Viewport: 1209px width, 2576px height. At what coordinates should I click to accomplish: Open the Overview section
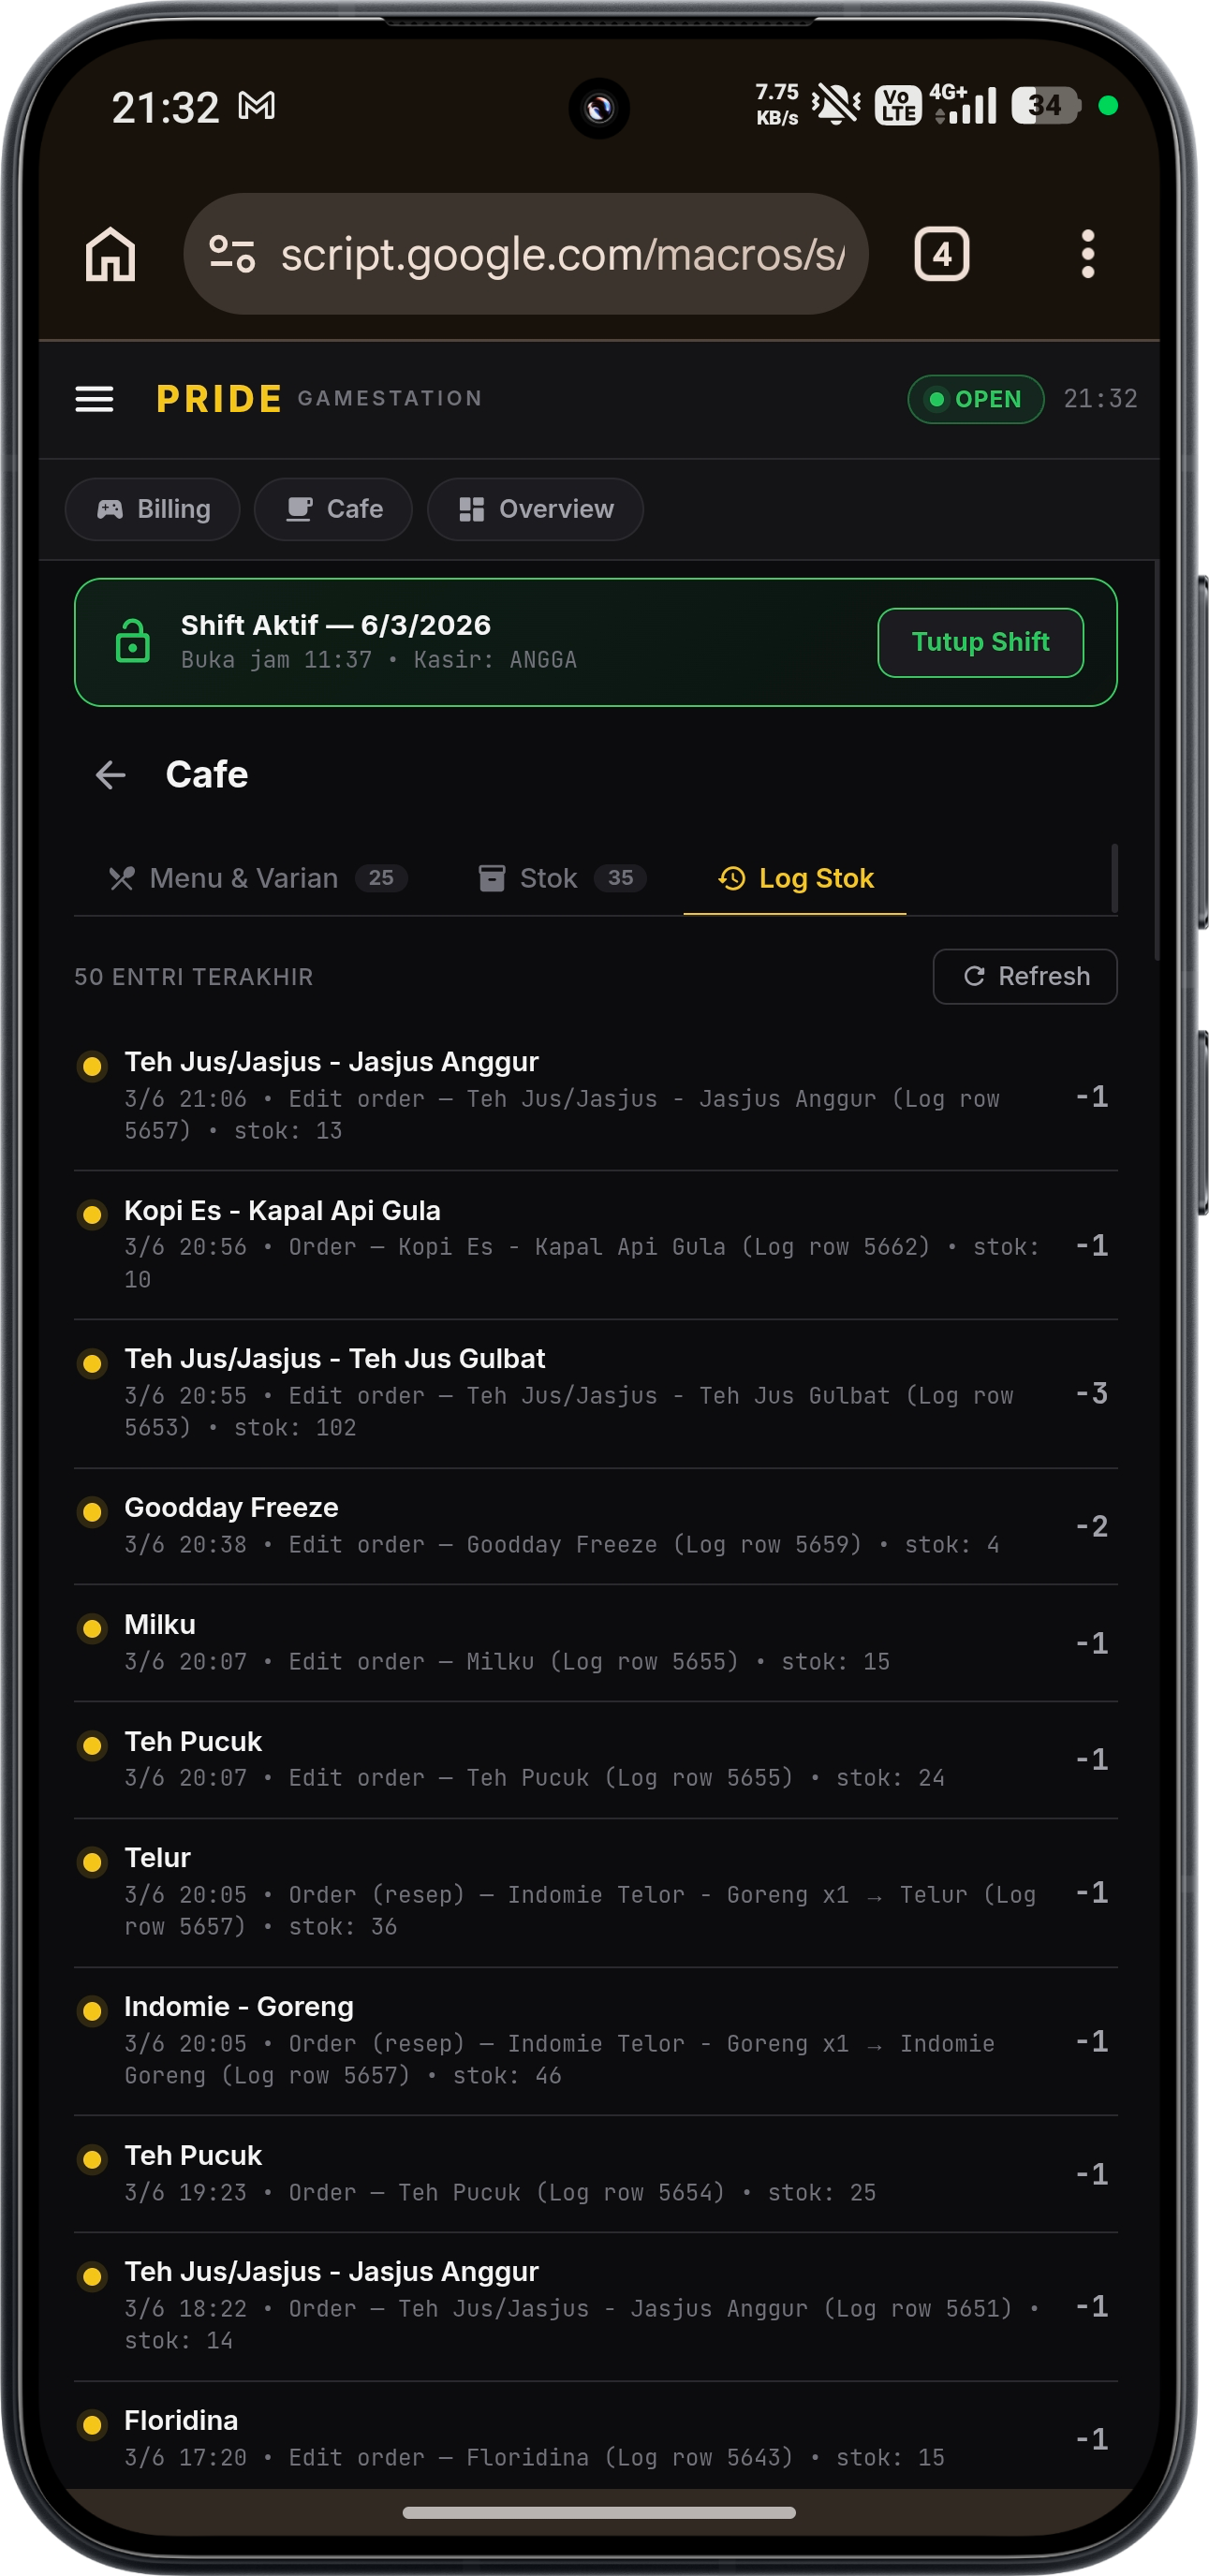tap(535, 509)
